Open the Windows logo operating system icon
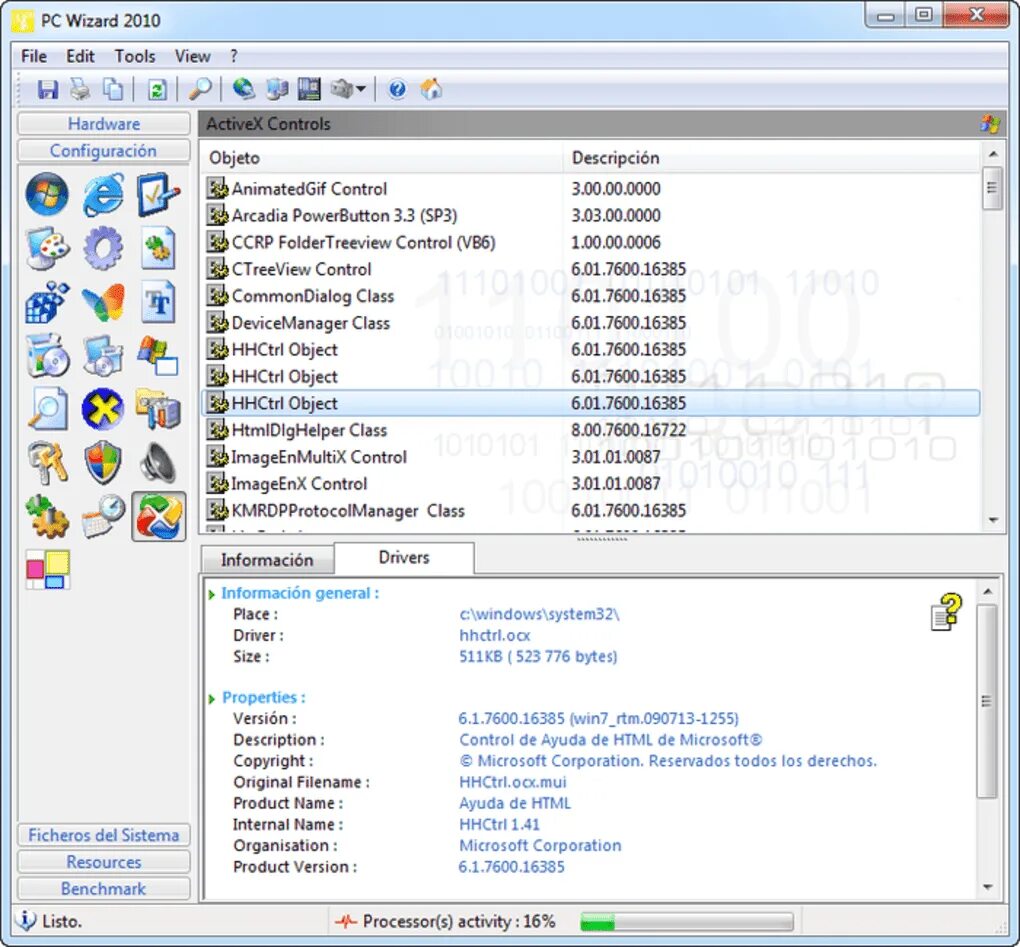This screenshot has height=947, width=1020. [x=47, y=194]
